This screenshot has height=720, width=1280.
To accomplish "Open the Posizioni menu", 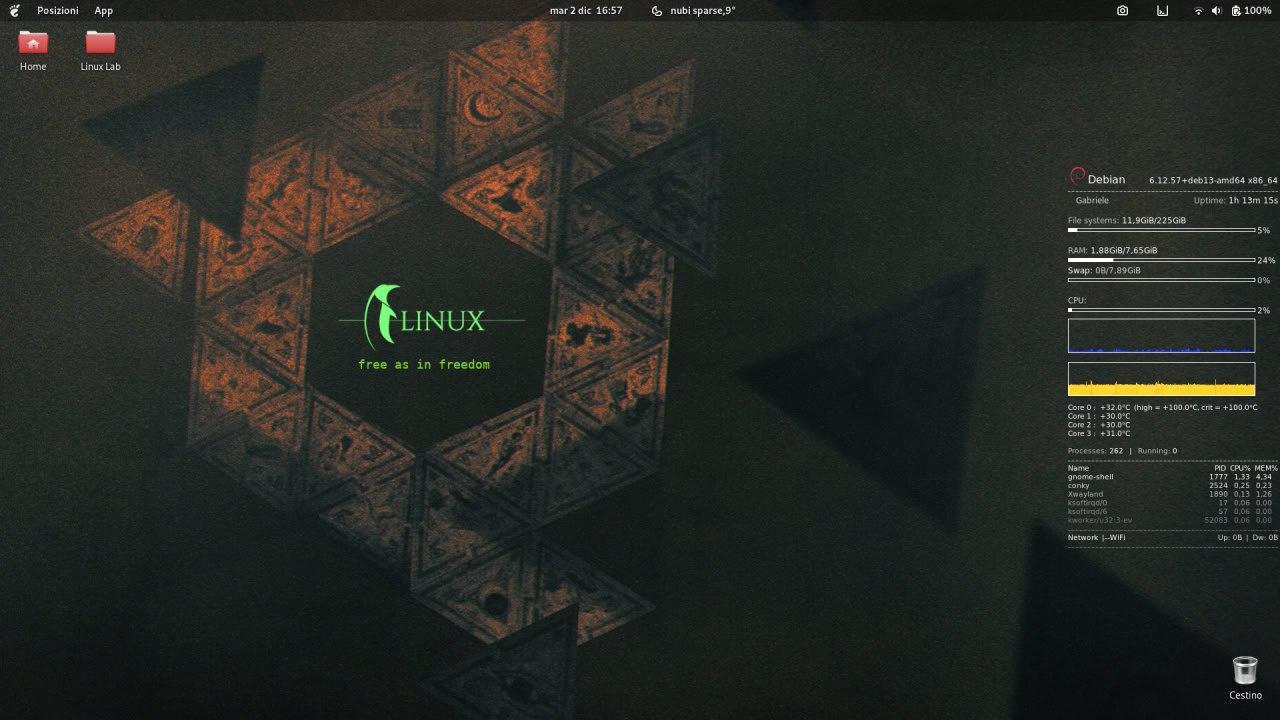I will 57,10.
